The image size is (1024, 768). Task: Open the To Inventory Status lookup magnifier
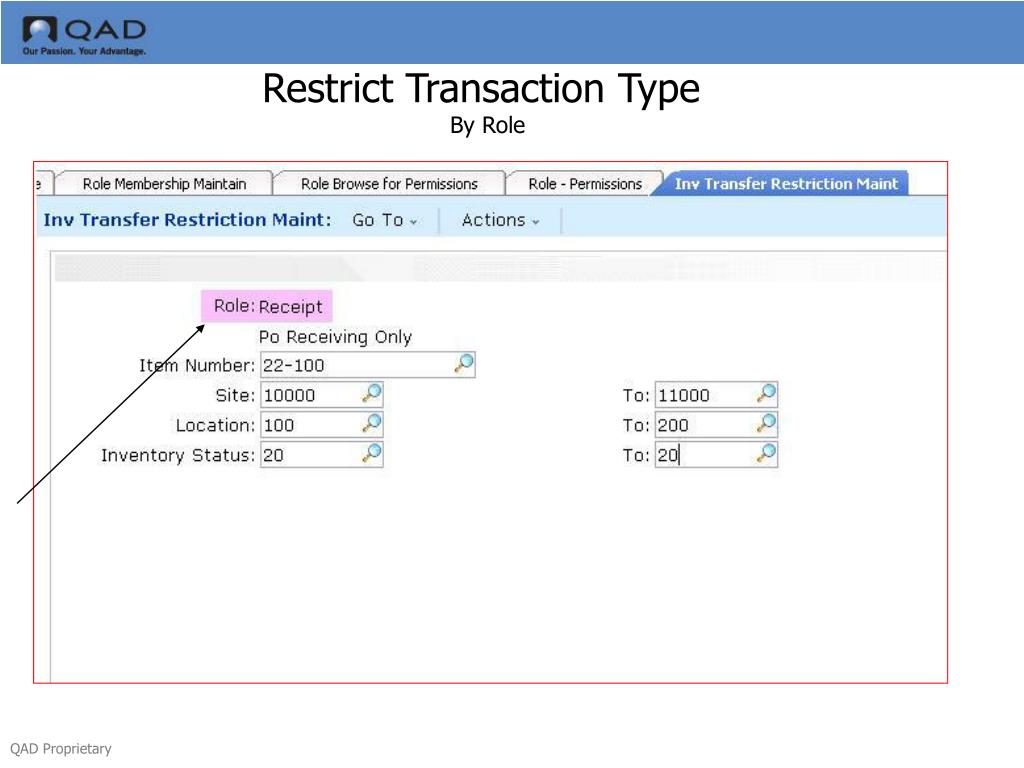click(x=765, y=454)
